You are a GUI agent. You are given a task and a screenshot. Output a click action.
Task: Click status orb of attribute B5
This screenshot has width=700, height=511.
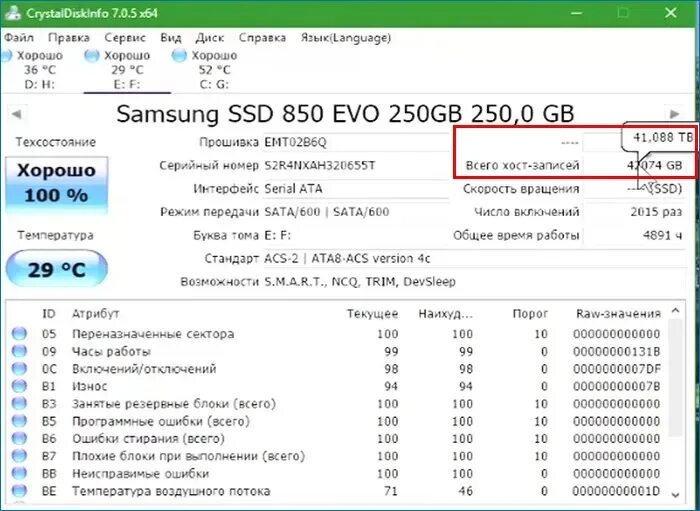click(x=19, y=421)
